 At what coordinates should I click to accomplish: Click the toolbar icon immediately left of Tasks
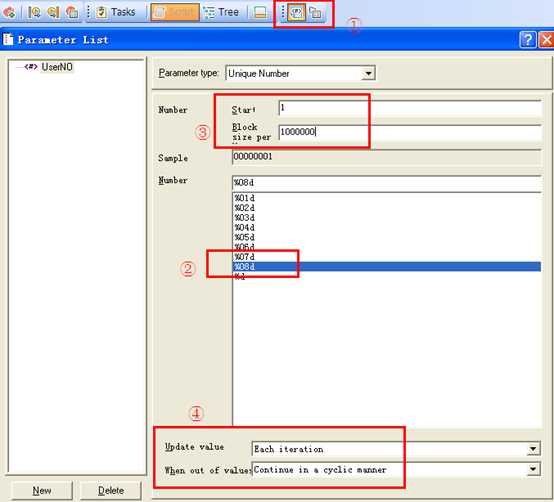pyautogui.click(x=72, y=12)
